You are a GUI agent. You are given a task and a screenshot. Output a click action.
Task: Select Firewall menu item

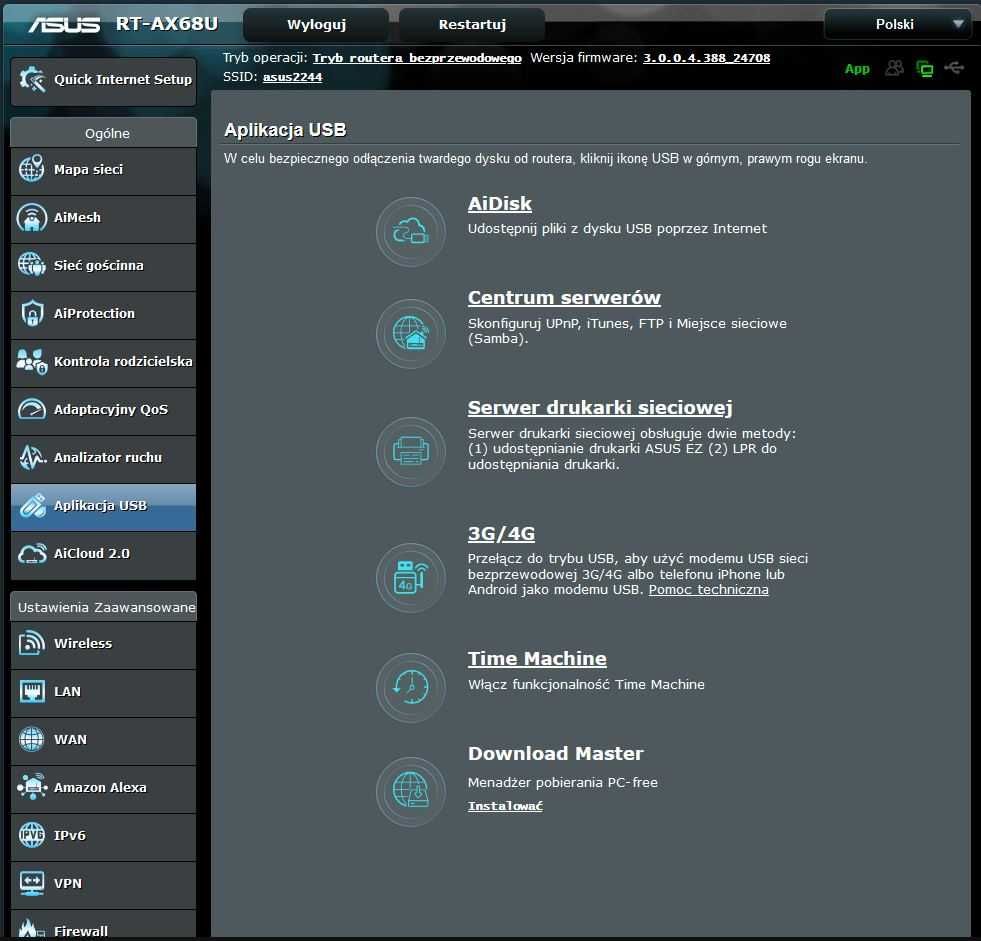pos(103,925)
